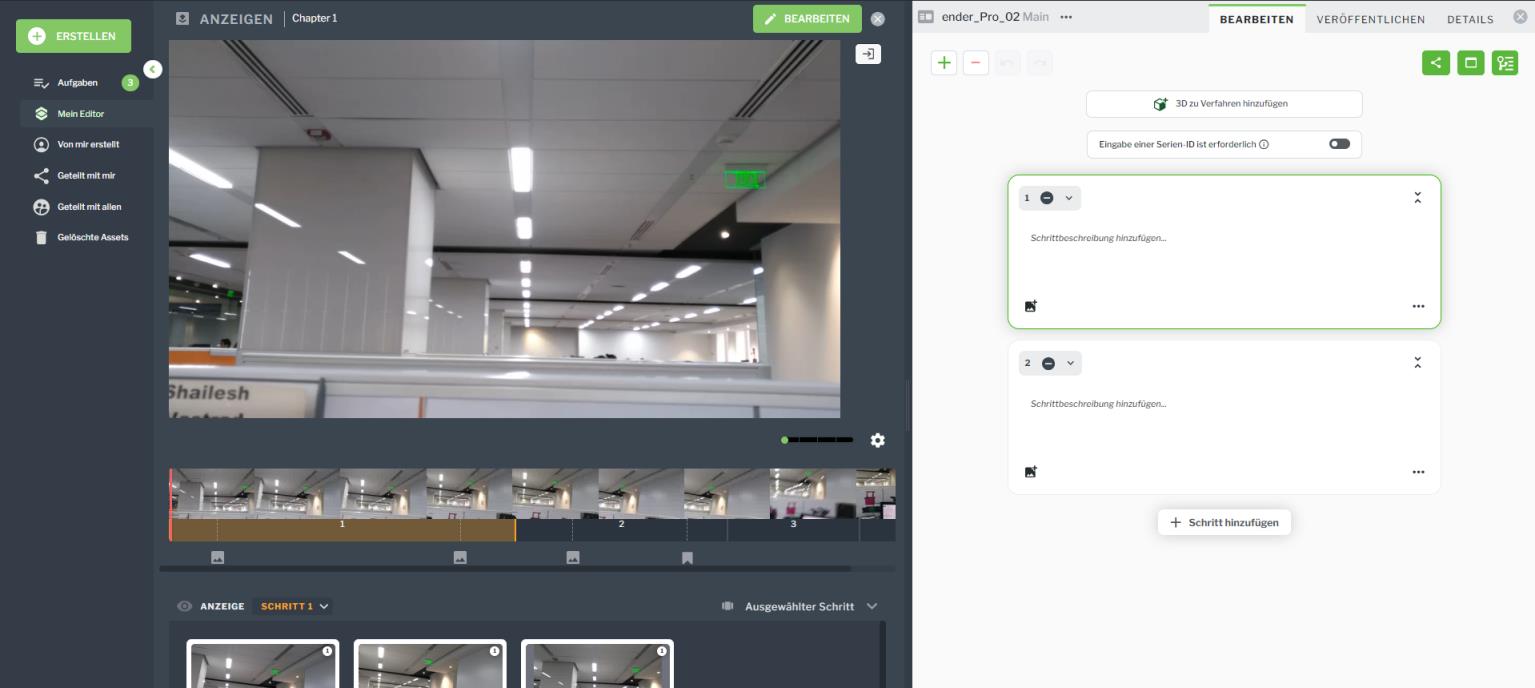Click the green ERSTELLEN button
The width and height of the screenshot is (1535, 688).
click(x=73, y=36)
